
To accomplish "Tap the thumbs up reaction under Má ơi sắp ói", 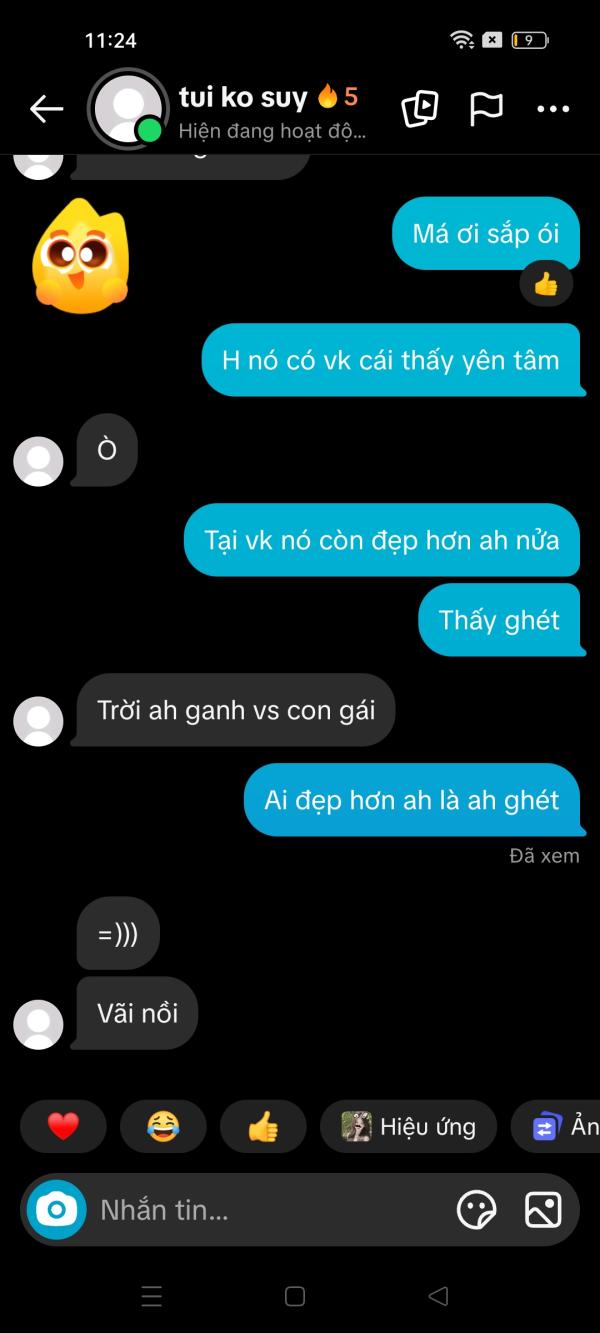I will pos(546,285).
